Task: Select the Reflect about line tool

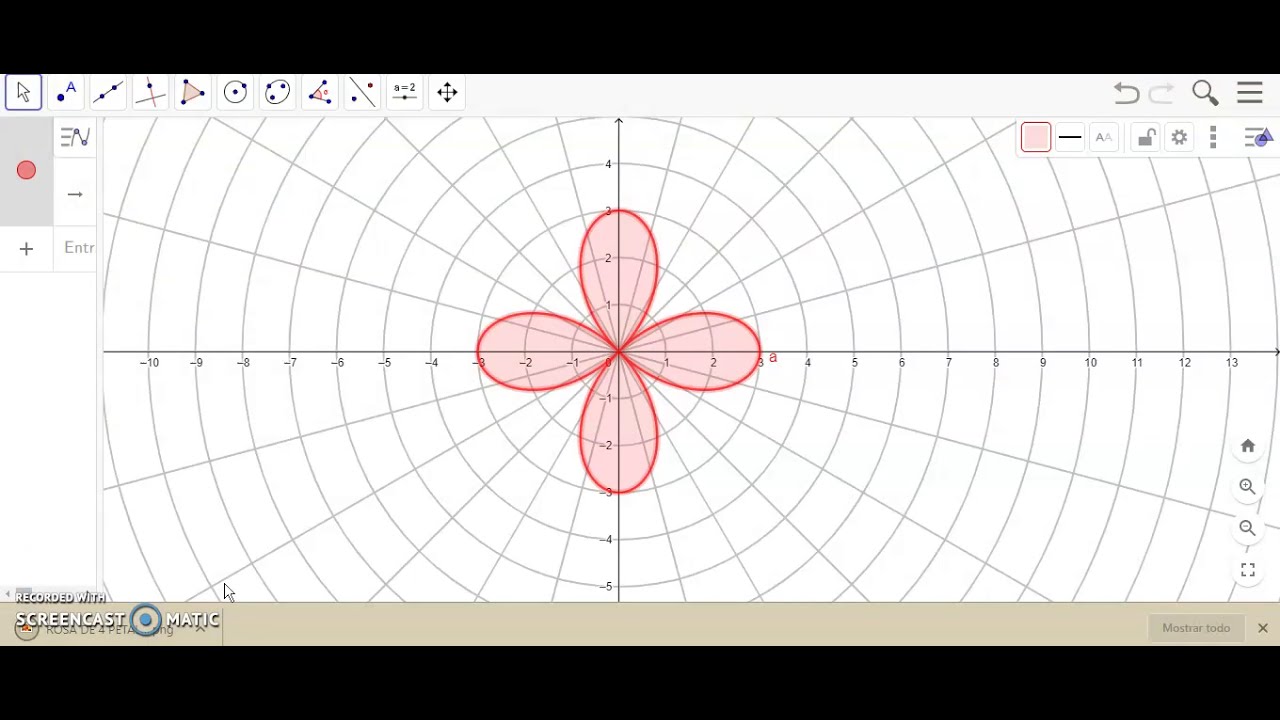Action: (362, 92)
